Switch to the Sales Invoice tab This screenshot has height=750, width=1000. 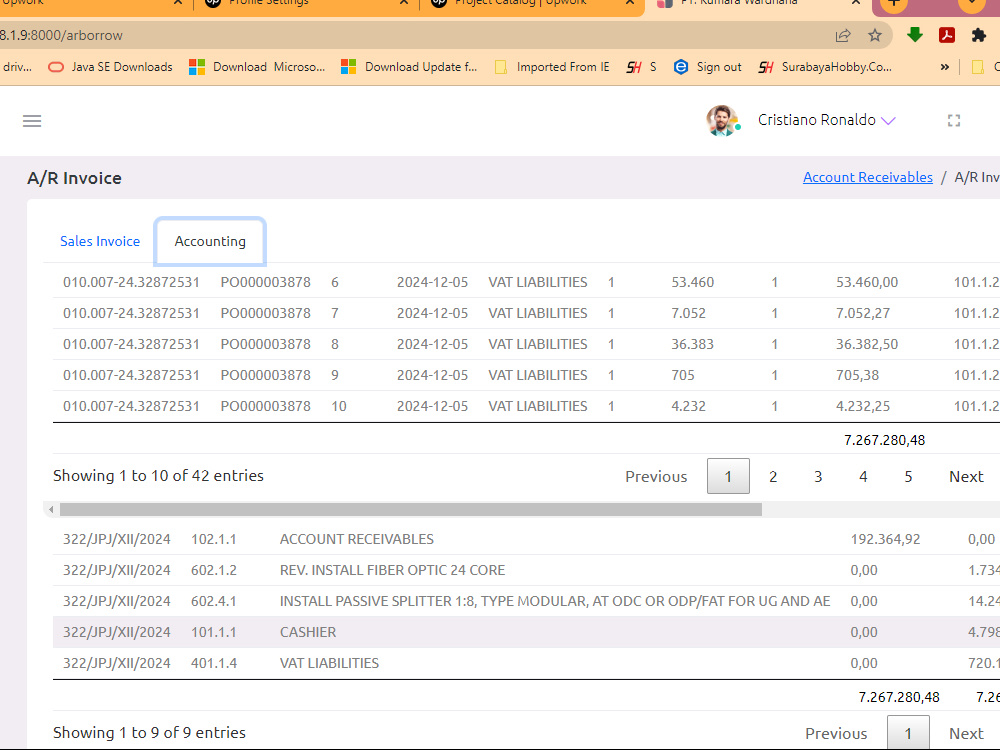[100, 241]
